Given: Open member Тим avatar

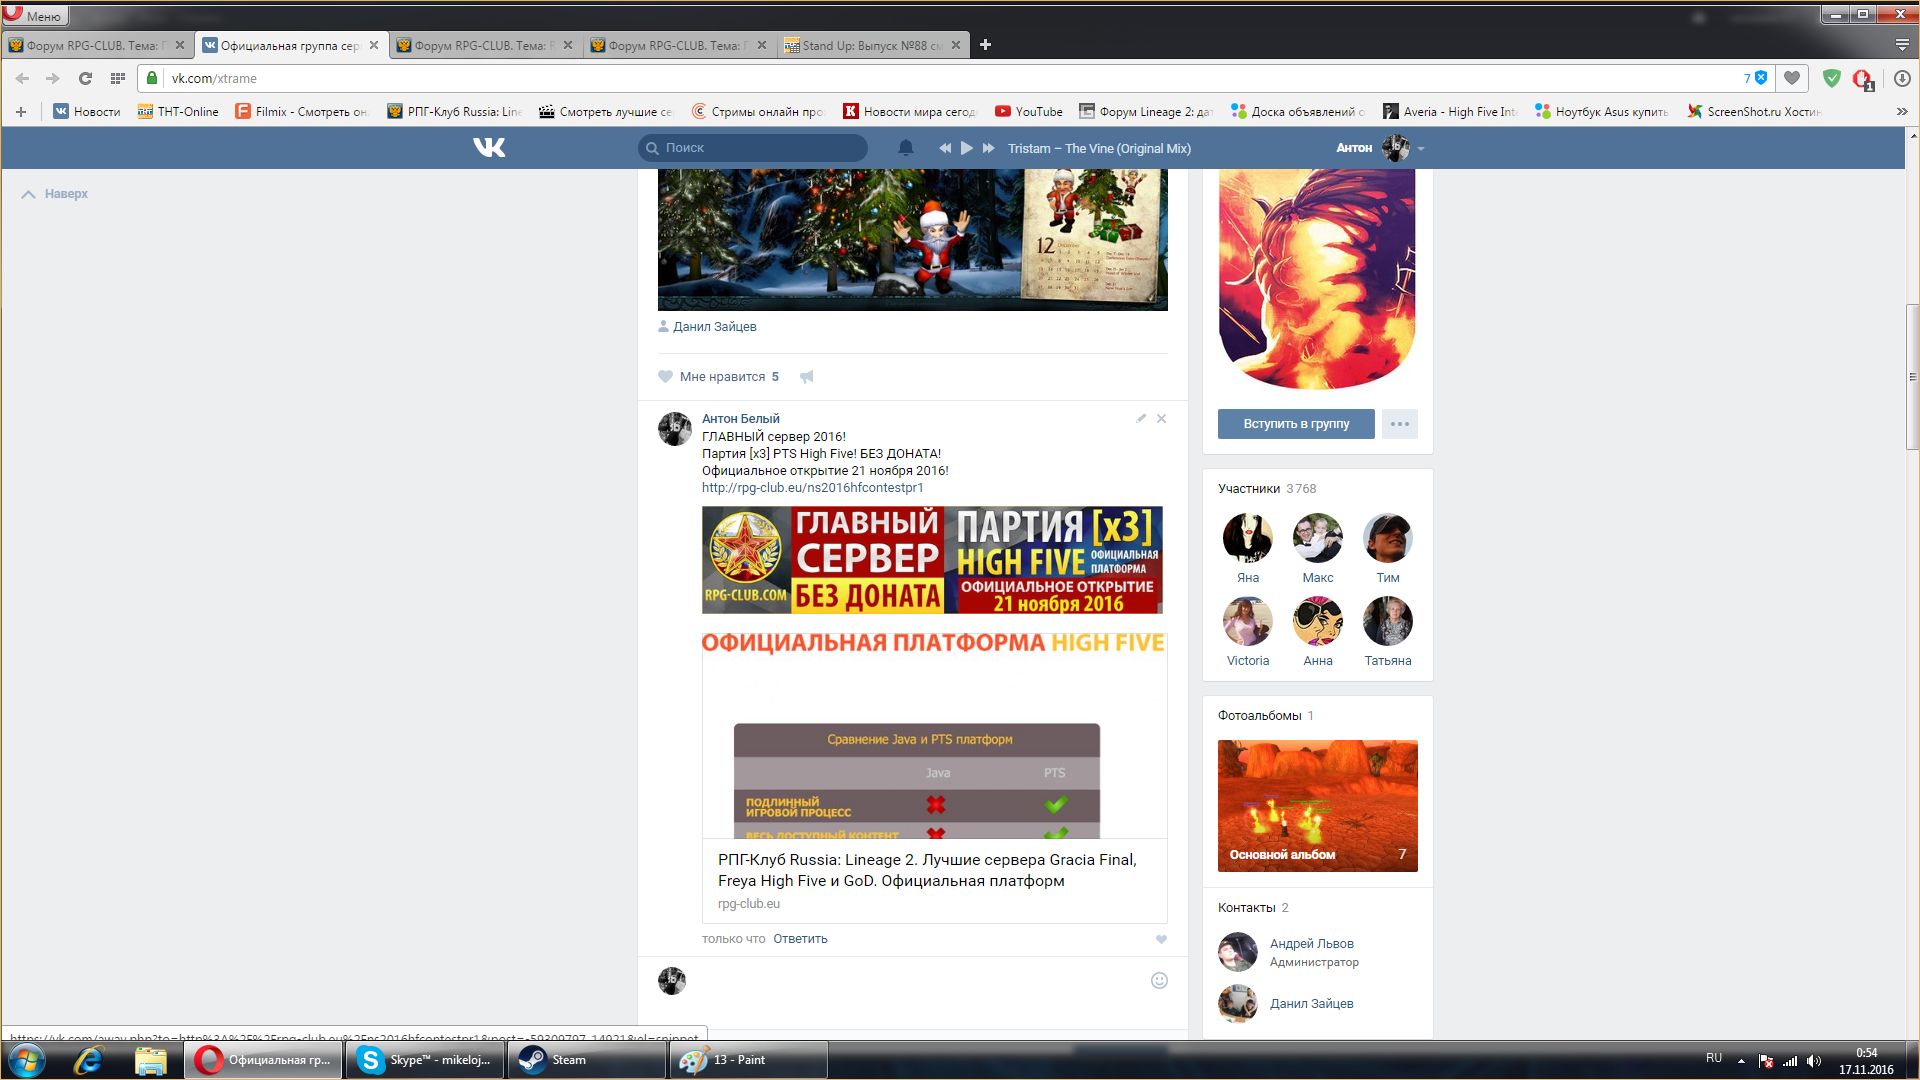Looking at the screenshot, I should point(1388,538).
